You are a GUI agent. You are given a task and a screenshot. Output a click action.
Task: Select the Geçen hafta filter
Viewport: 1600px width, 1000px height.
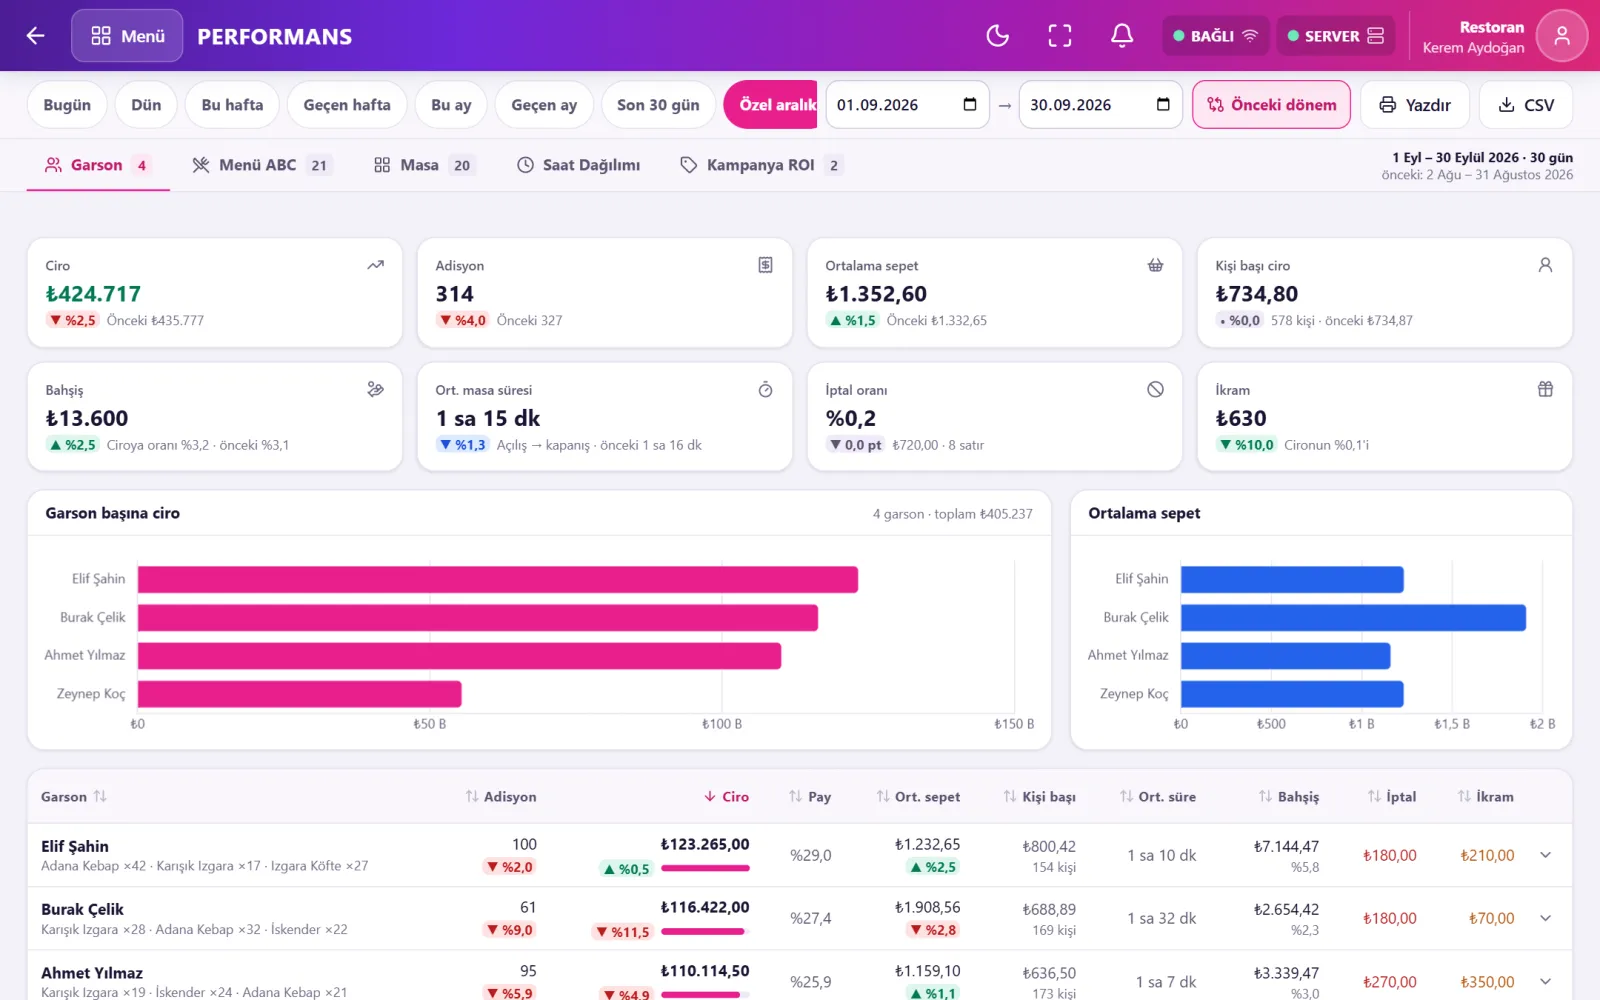point(347,105)
